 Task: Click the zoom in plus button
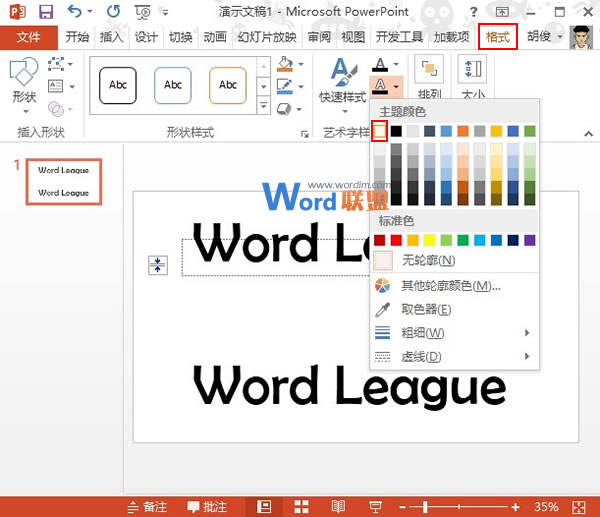(515, 507)
